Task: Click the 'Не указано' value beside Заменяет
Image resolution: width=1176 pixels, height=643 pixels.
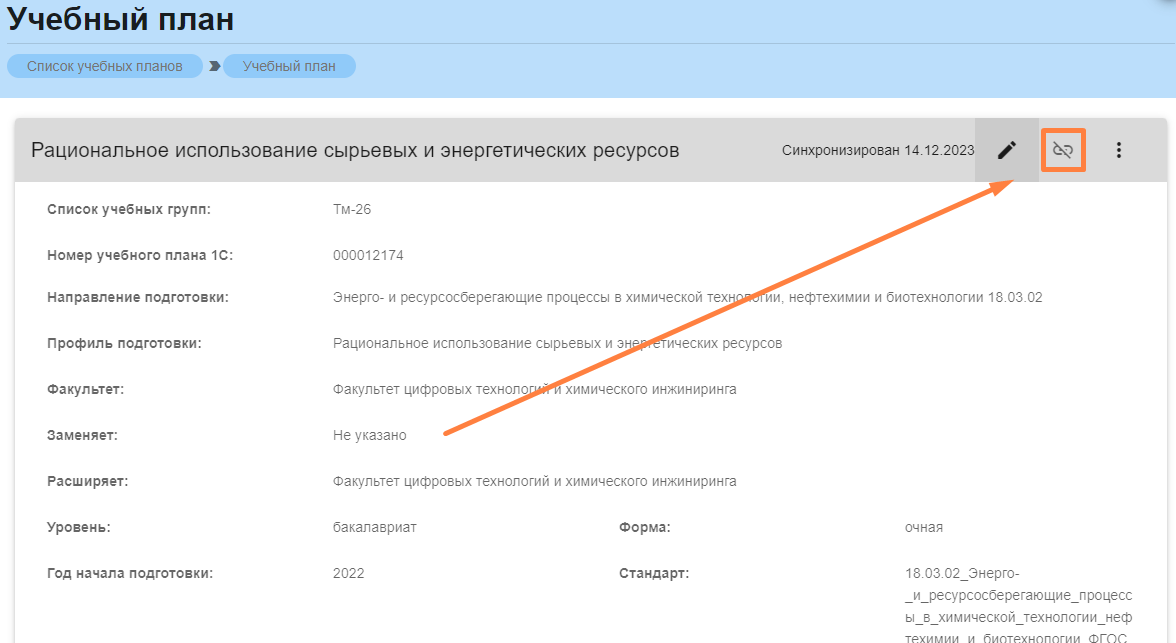Action: tap(369, 435)
